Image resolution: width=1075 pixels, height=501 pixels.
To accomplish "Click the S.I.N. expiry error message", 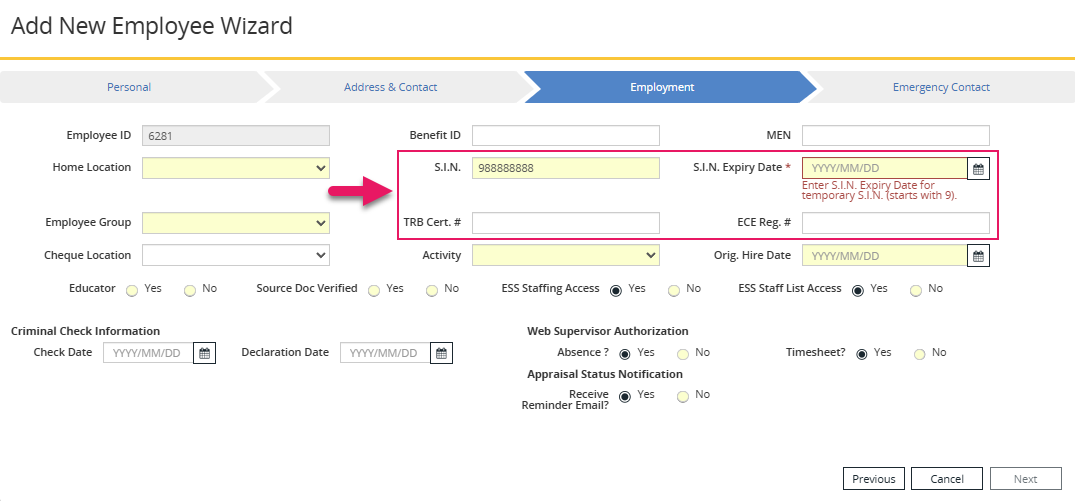I will (880, 190).
